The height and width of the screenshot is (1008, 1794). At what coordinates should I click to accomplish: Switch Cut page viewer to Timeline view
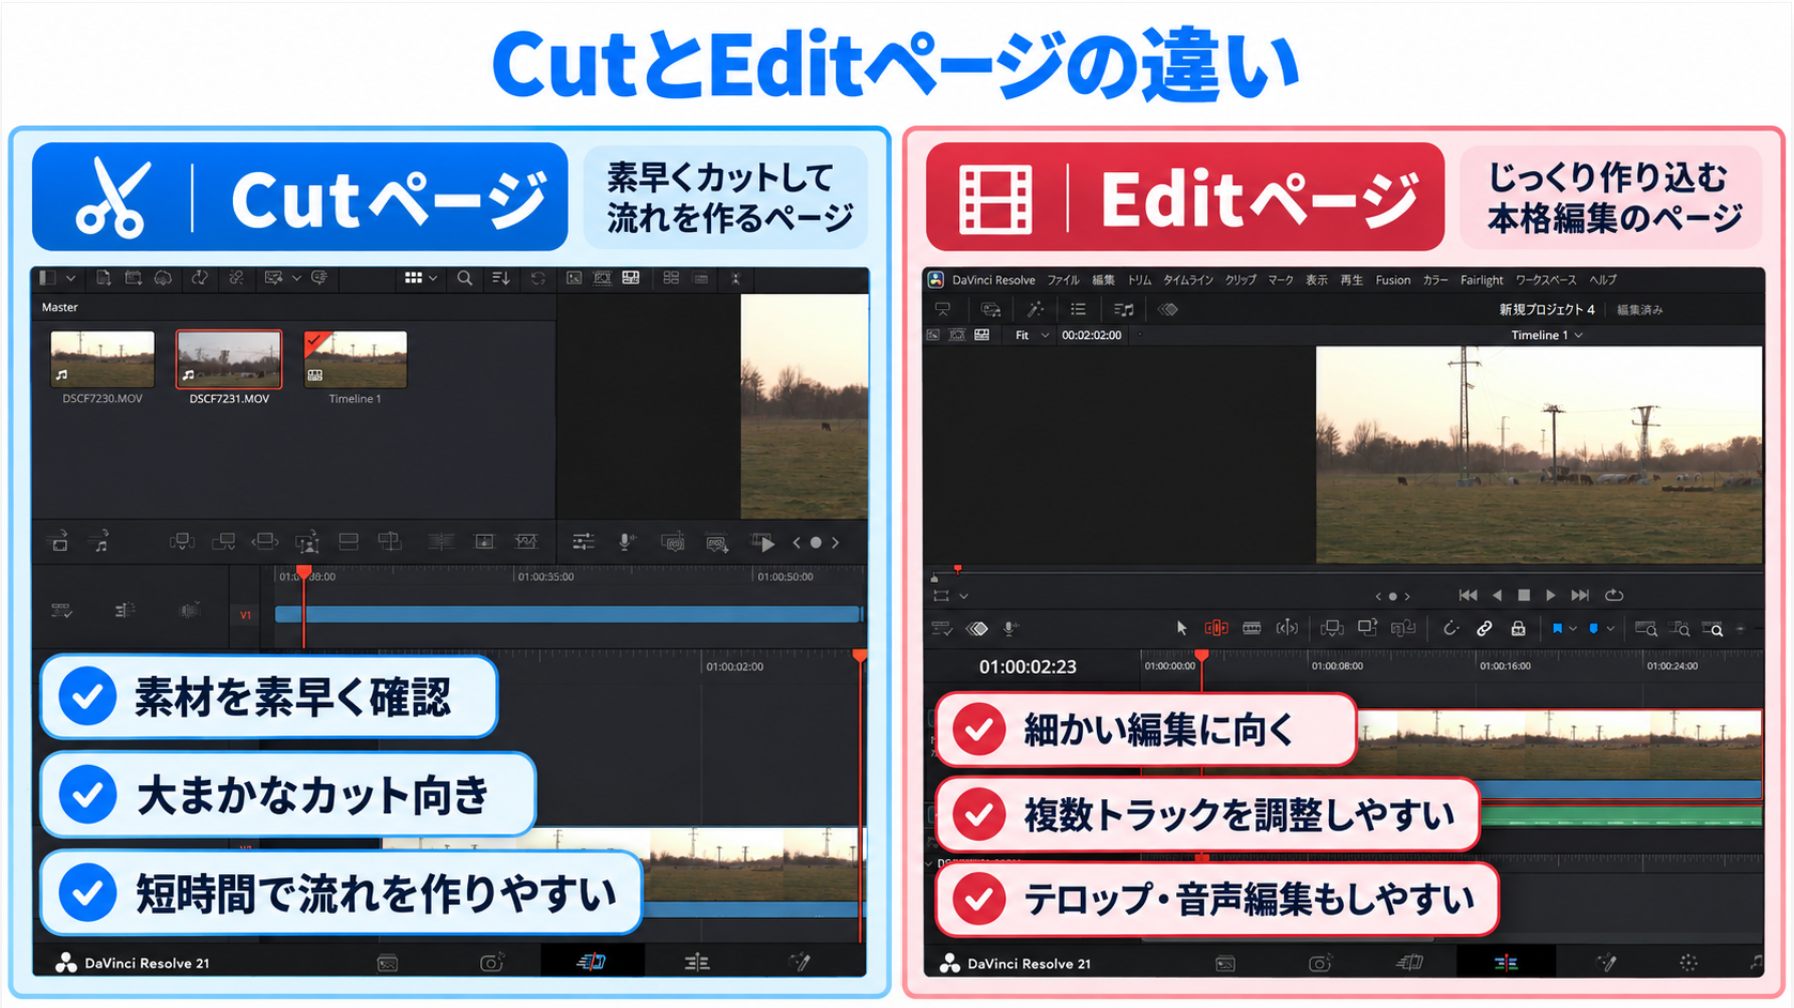tap(631, 278)
